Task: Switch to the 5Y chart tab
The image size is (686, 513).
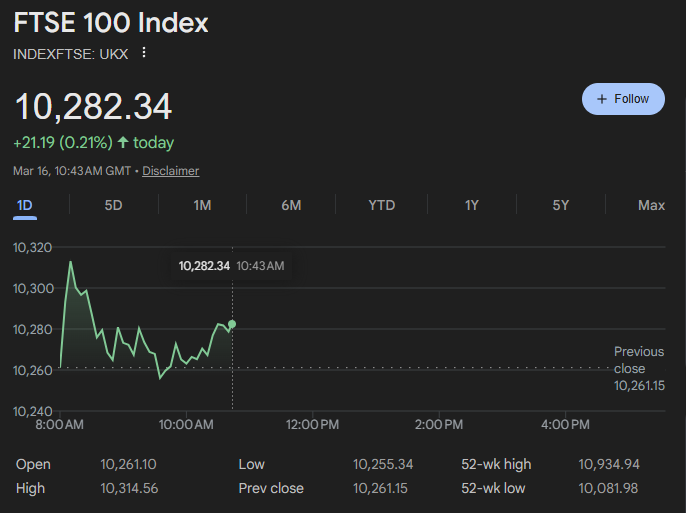Action: coord(560,205)
